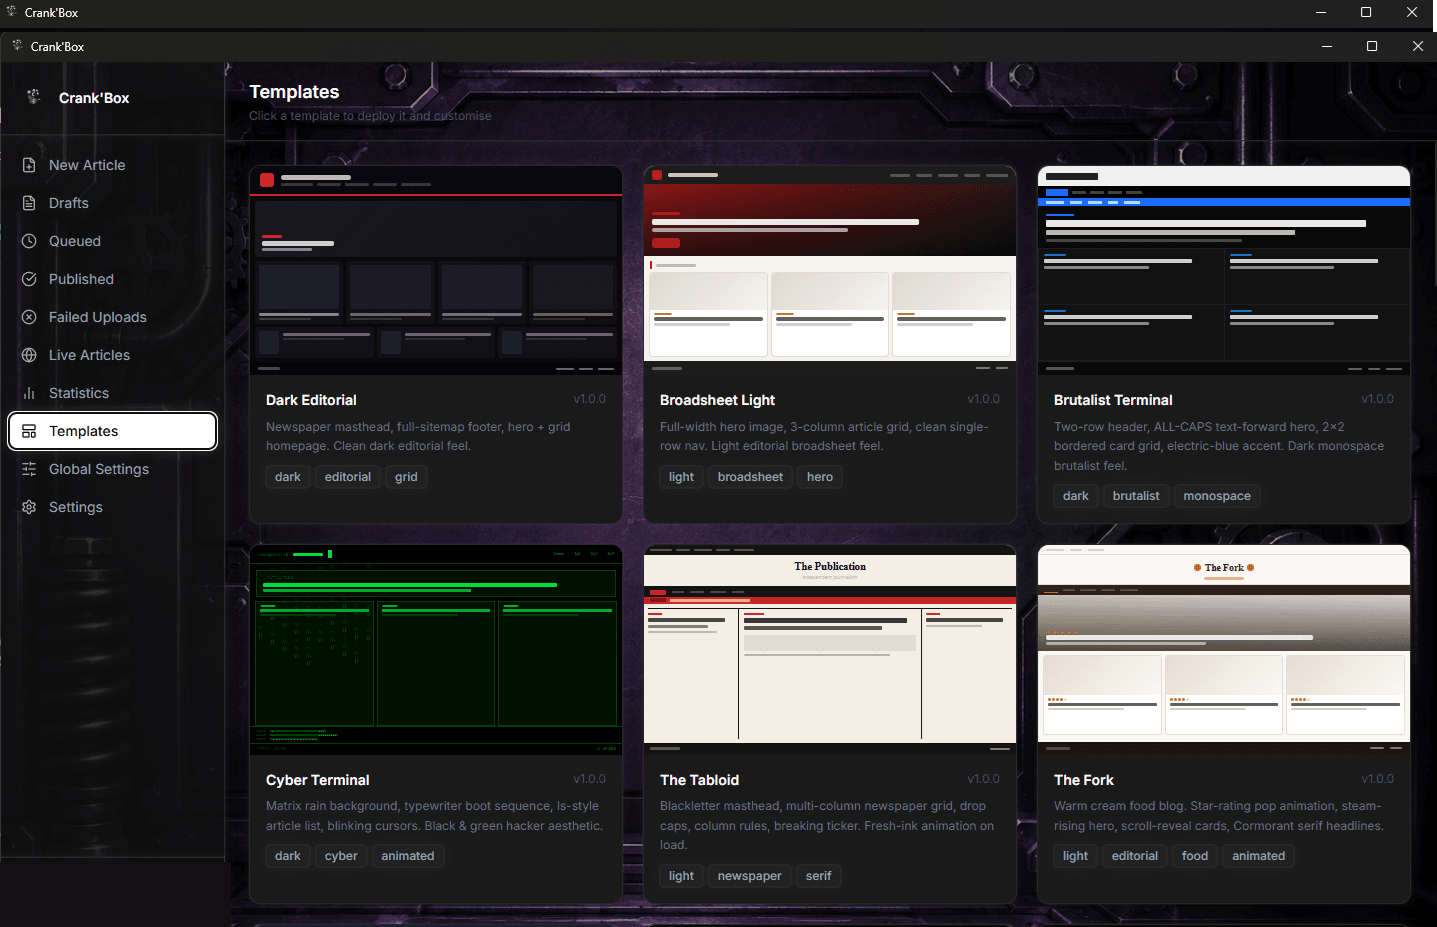Open the Queued section
Image resolution: width=1437 pixels, height=927 pixels.
pyautogui.click(x=113, y=241)
